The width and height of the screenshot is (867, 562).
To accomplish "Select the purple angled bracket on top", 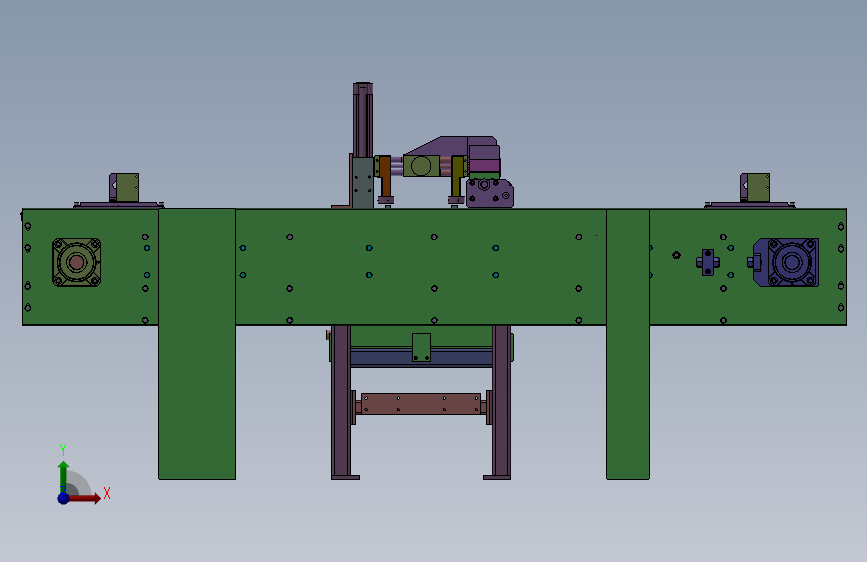I will [451, 146].
